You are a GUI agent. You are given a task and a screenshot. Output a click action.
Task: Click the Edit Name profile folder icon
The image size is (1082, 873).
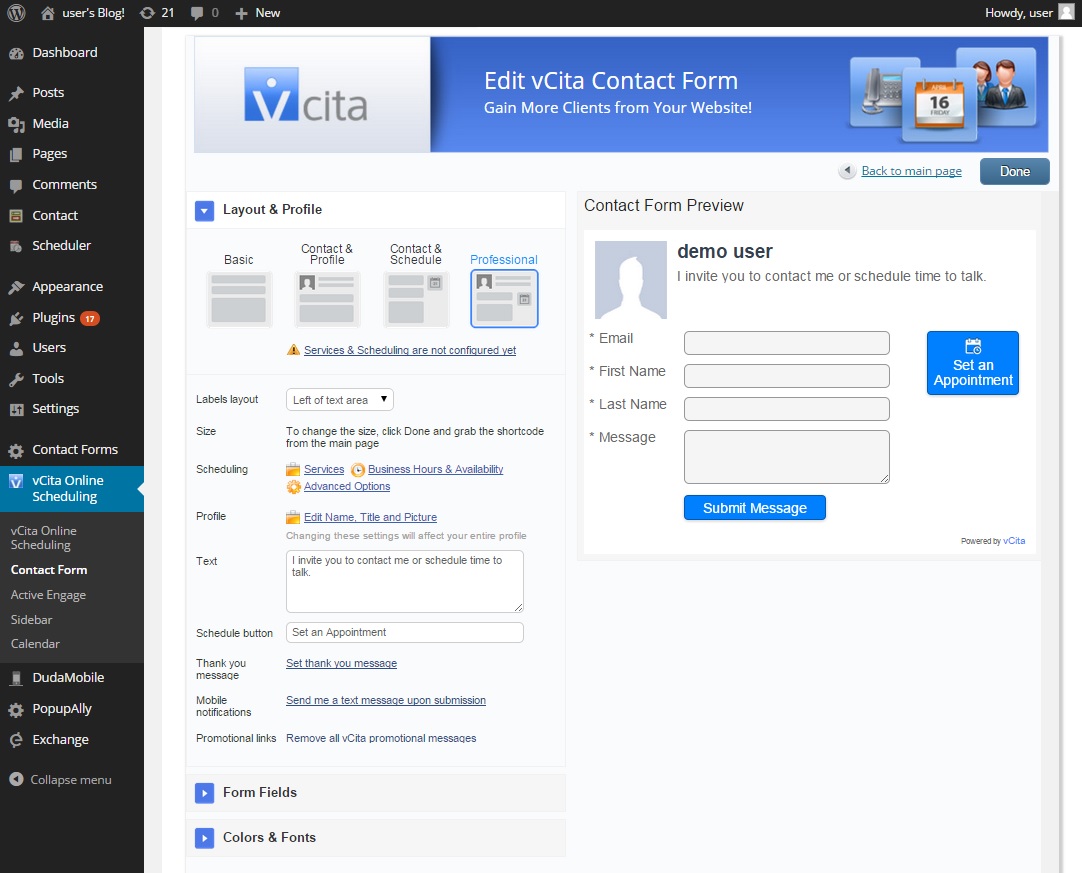point(293,517)
